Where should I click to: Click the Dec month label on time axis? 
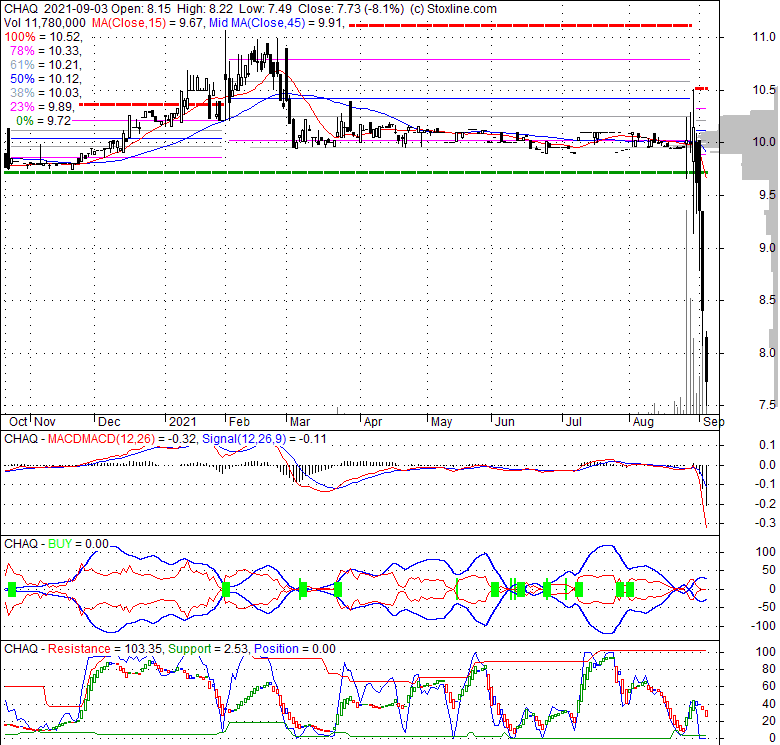(x=109, y=422)
